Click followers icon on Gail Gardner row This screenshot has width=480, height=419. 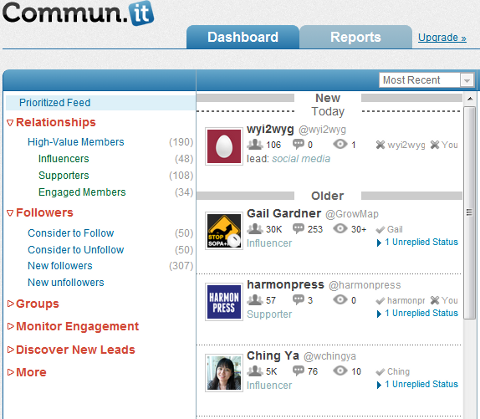tap(255, 229)
